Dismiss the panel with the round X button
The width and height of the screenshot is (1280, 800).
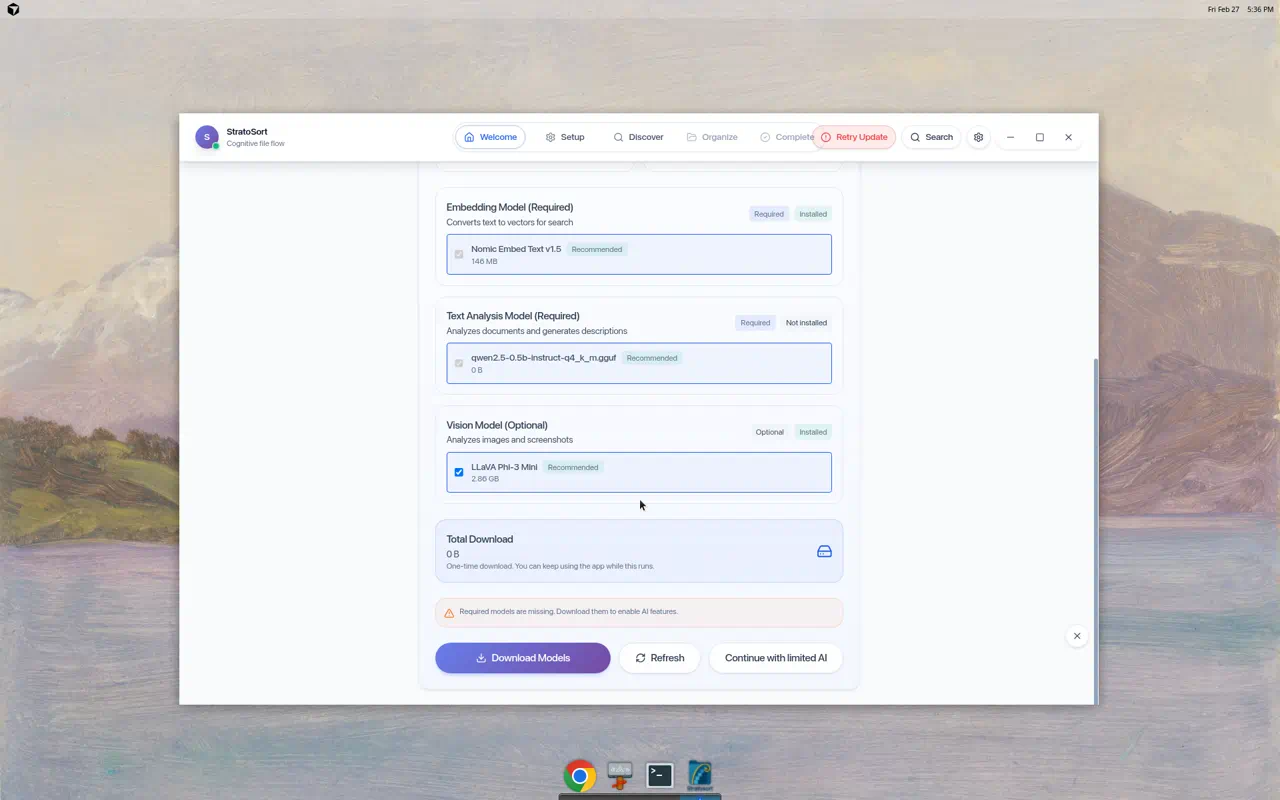(1077, 636)
